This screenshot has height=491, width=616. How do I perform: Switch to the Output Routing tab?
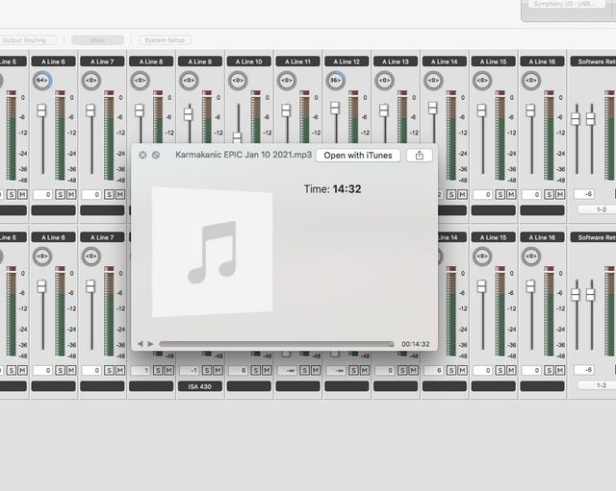tap(28, 40)
